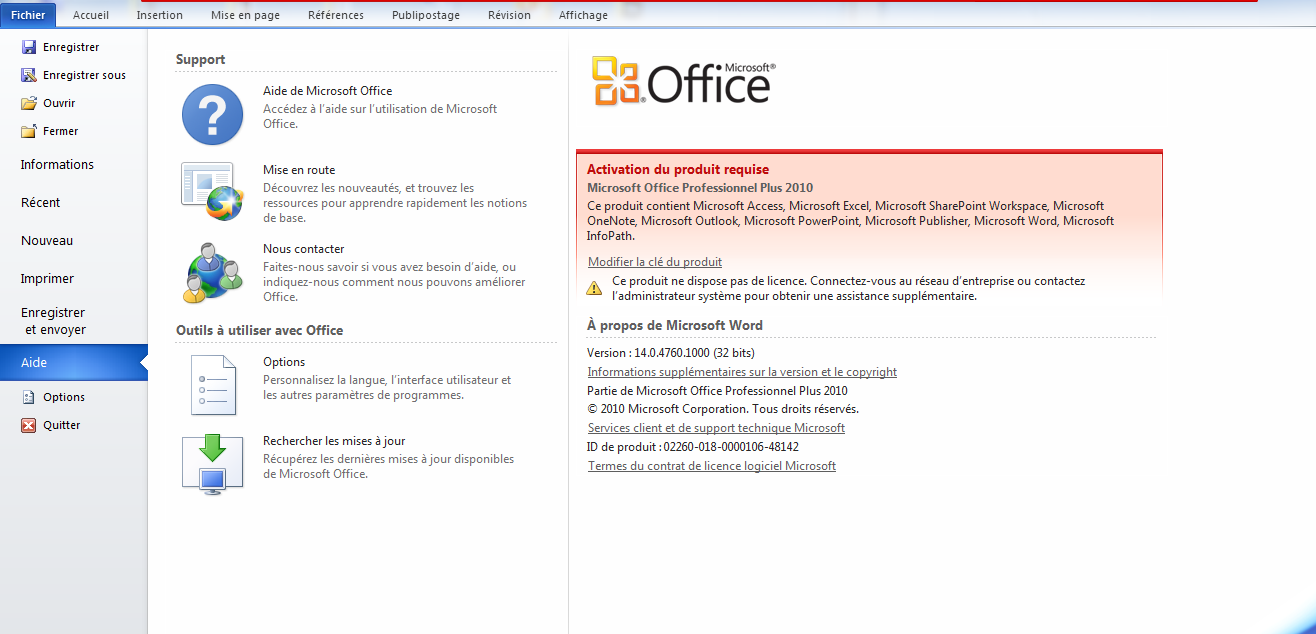
Task: Click the Enregistrer sous icon
Action: [29, 75]
